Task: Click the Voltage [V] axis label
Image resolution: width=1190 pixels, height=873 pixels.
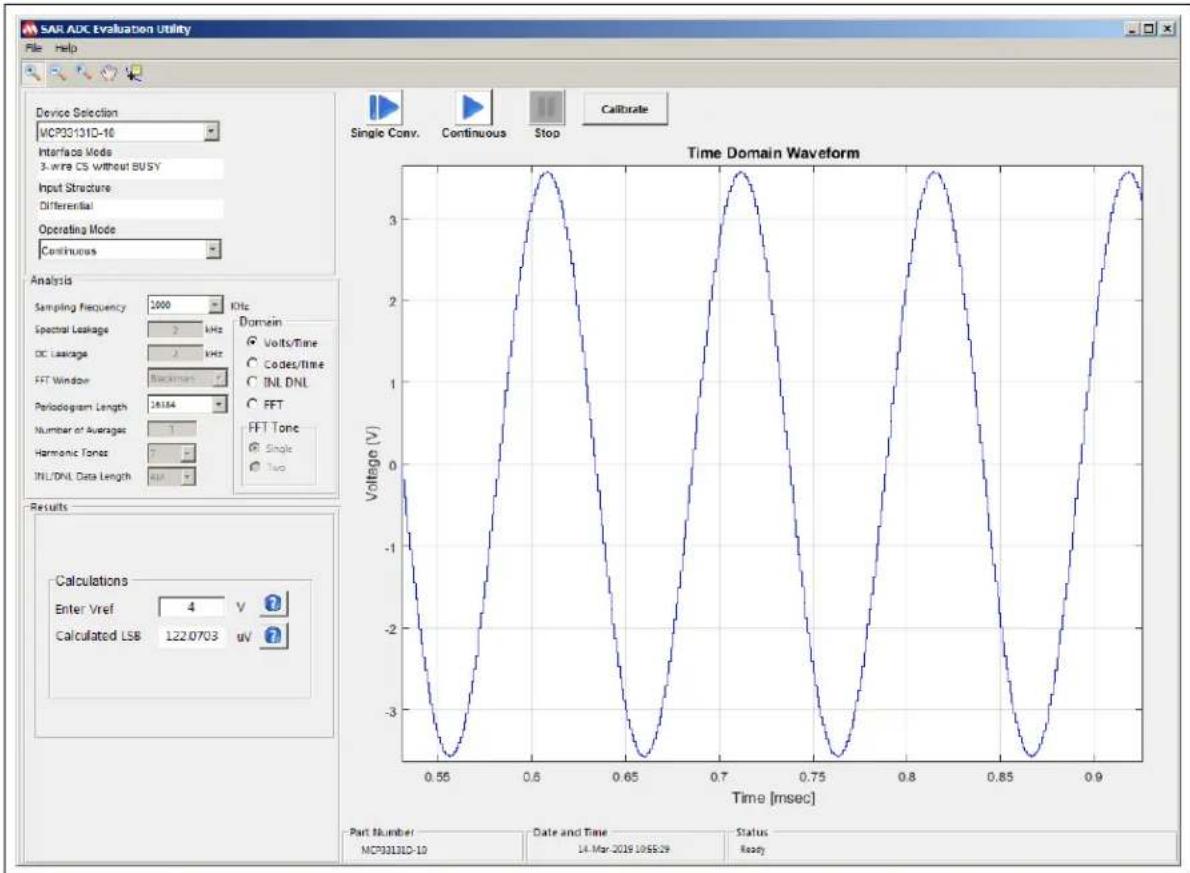Action: [x=372, y=463]
